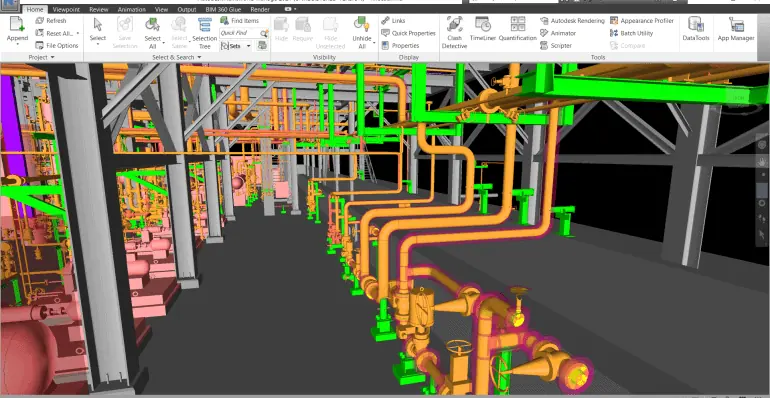
Task: Expand the Select & Search panel title
Action: coord(177,57)
